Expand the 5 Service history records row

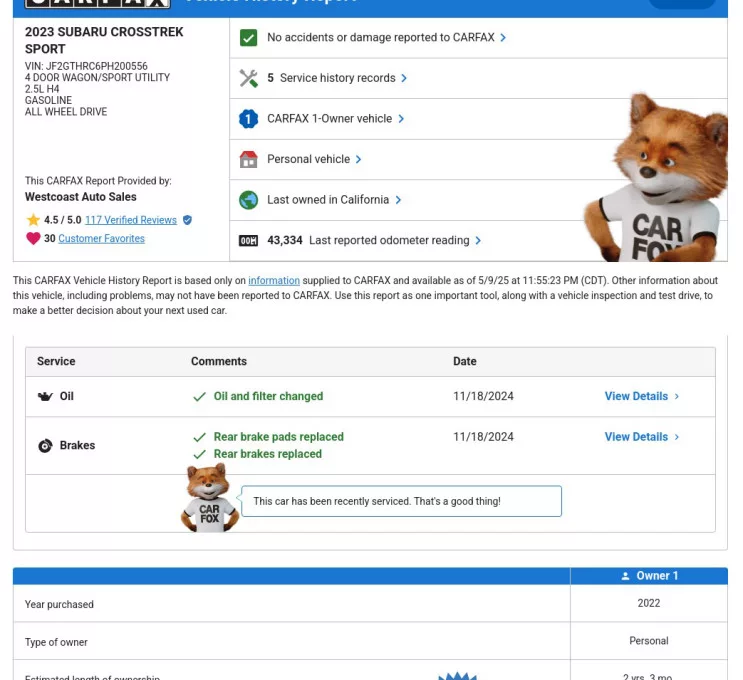337,78
